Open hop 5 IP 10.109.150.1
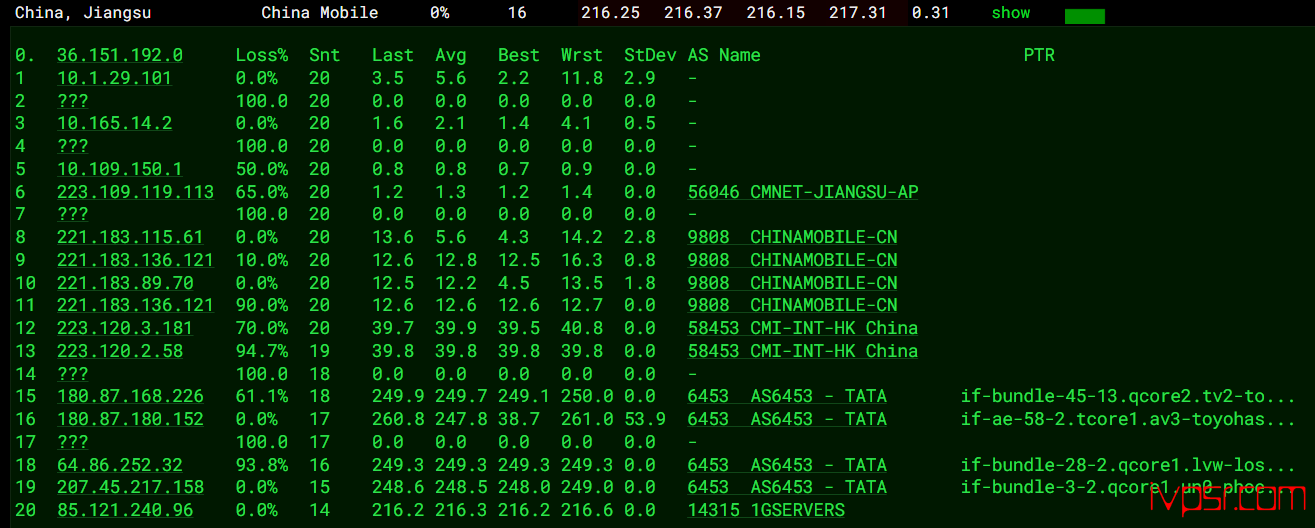Screen dimensions: 1315x528 (120, 169)
